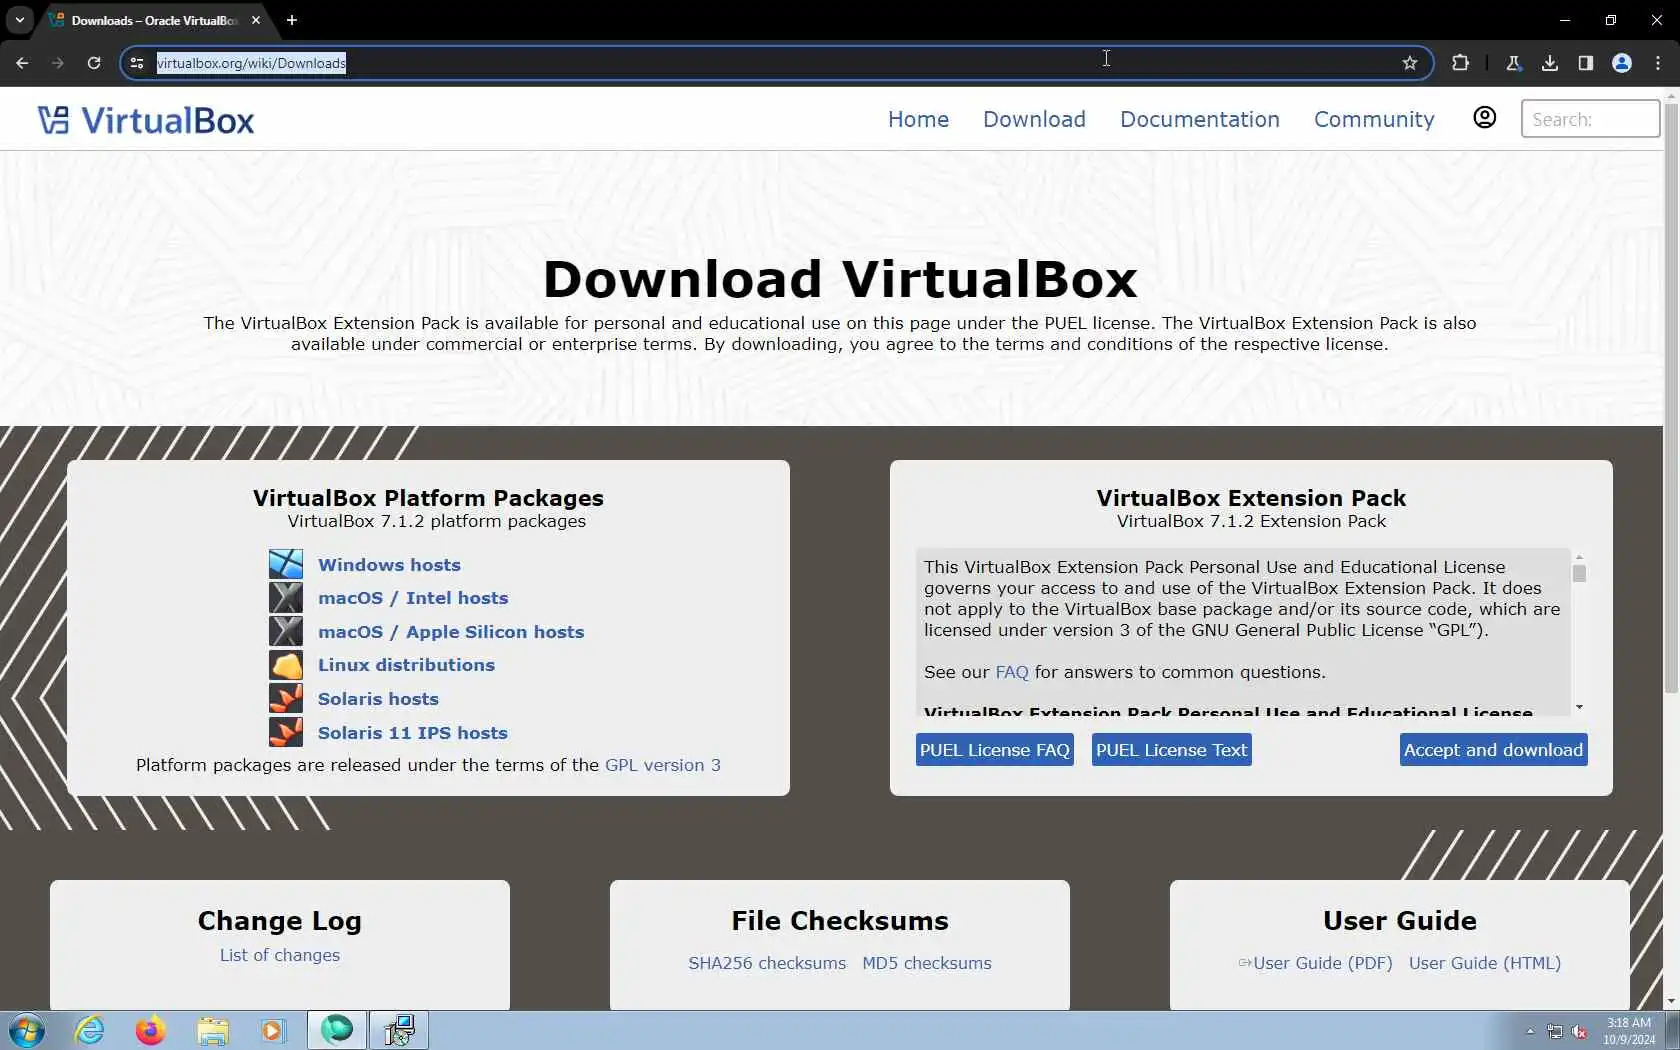Click the taskbar clock showing 3:18 AM
Screen dimensions: 1680x1050
tap(1629, 1031)
